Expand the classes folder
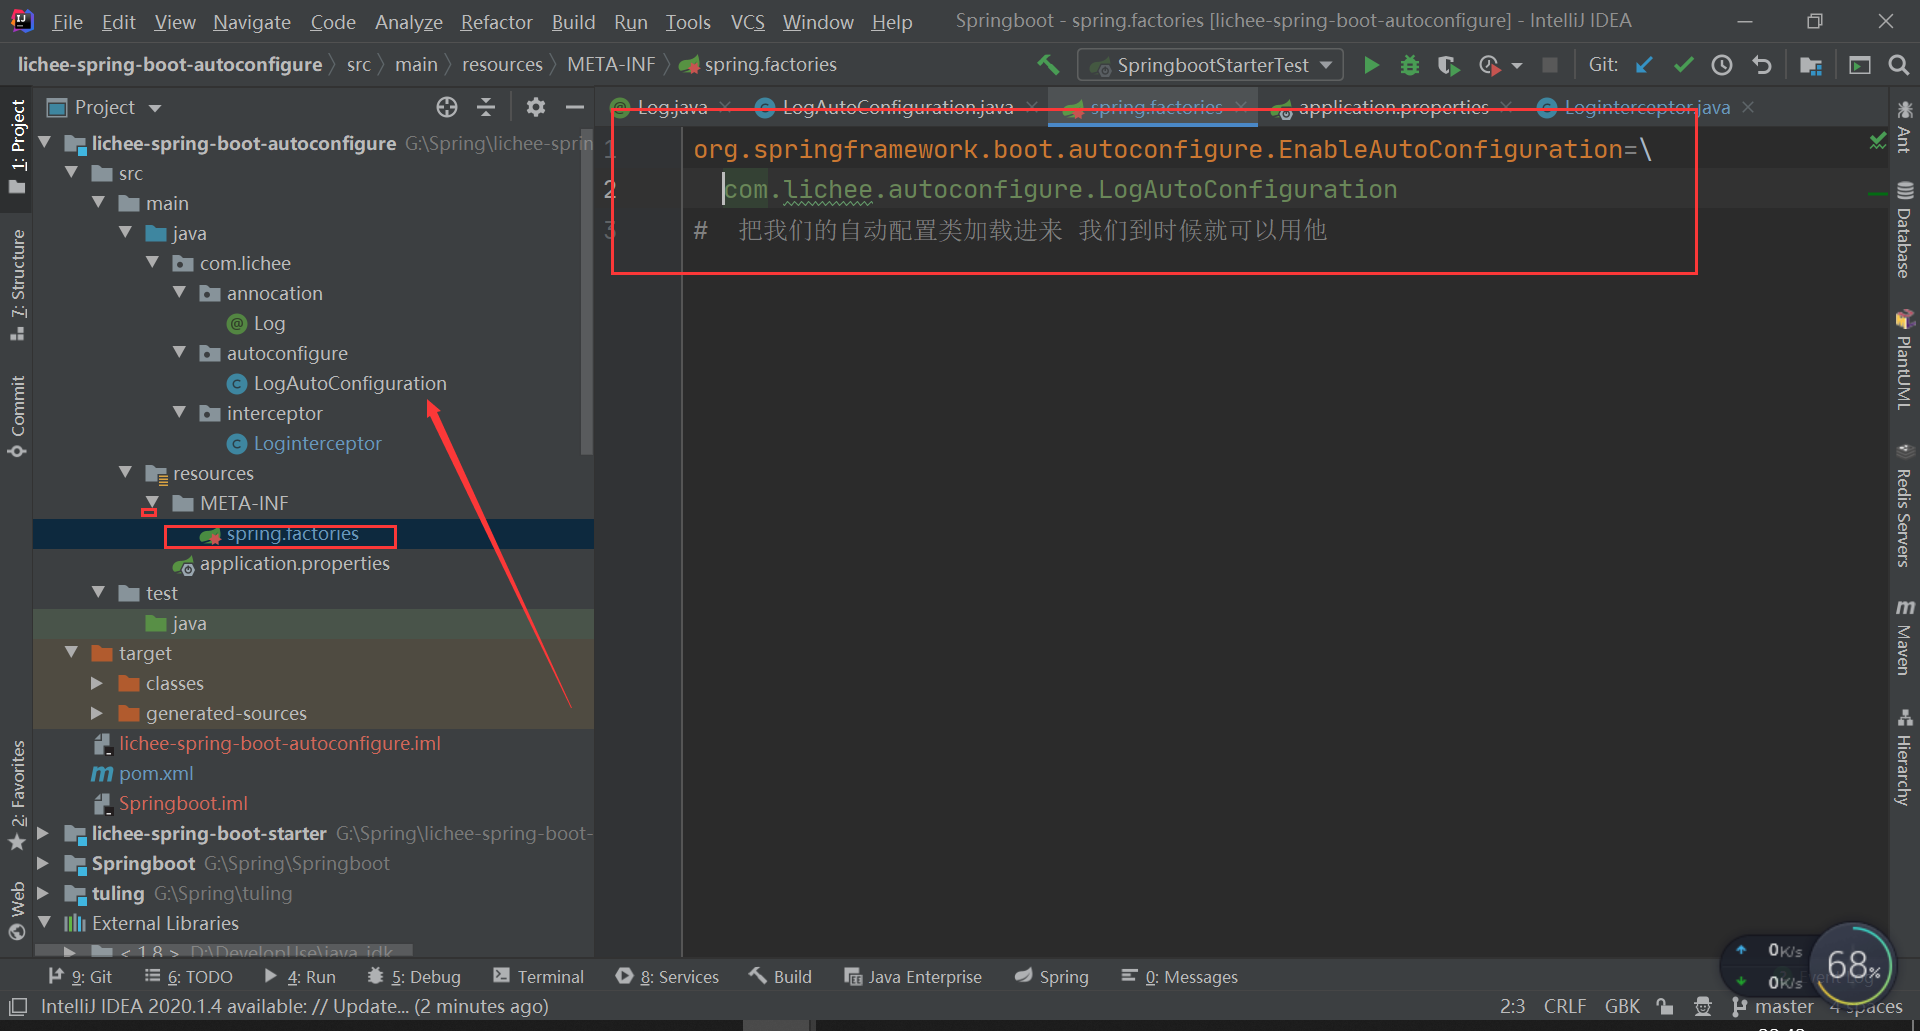 [x=97, y=683]
